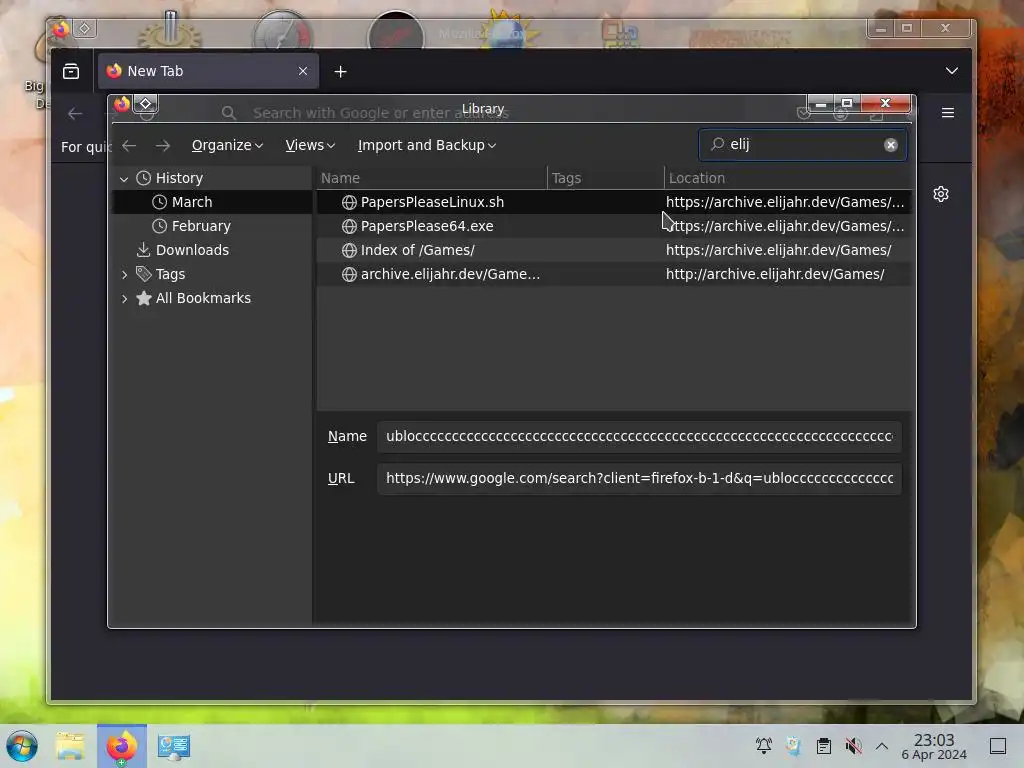Screen dimensions: 1024x768
Task: Select Downloads in the sidebar
Action: click(212, 250)
